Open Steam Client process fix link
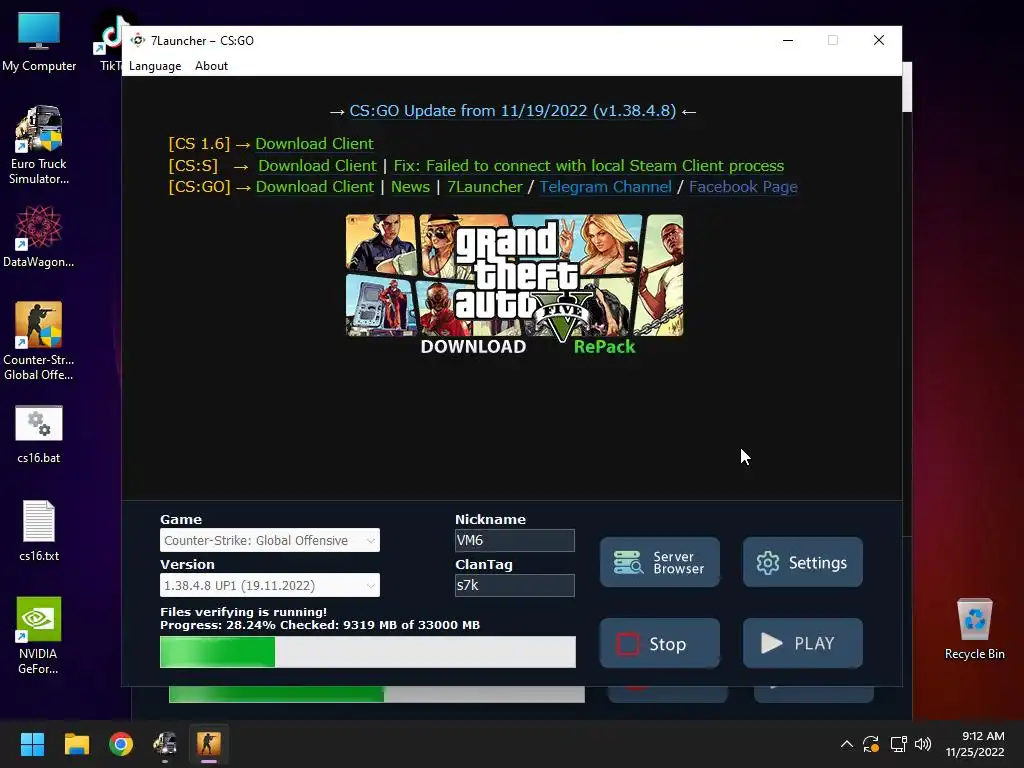 (x=588, y=165)
